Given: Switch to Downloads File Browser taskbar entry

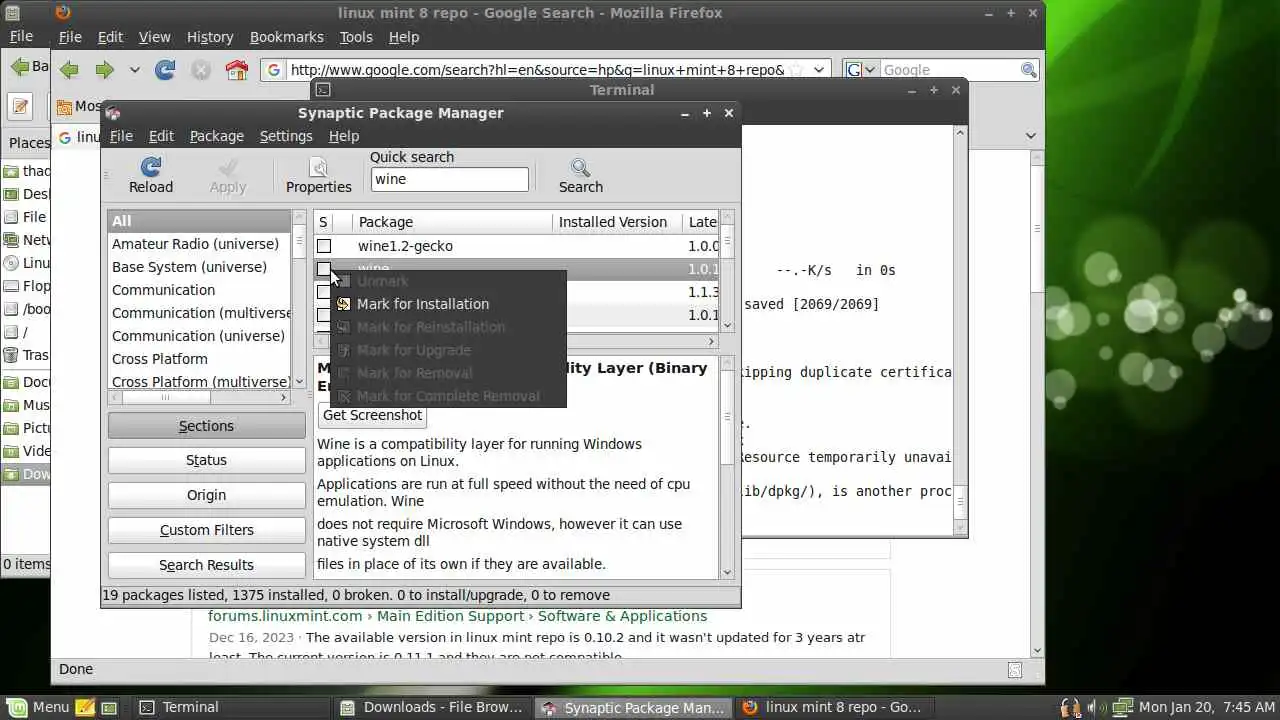Looking at the screenshot, I should click(431, 707).
